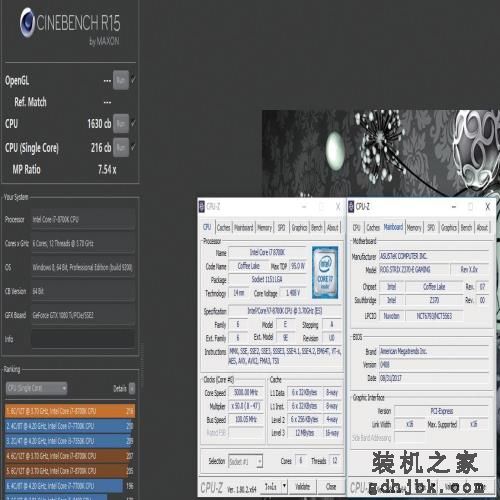The width and height of the screenshot is (500, 500).
Task: Close the left CPU-Z window with X
Action: (x=338, y=207)
